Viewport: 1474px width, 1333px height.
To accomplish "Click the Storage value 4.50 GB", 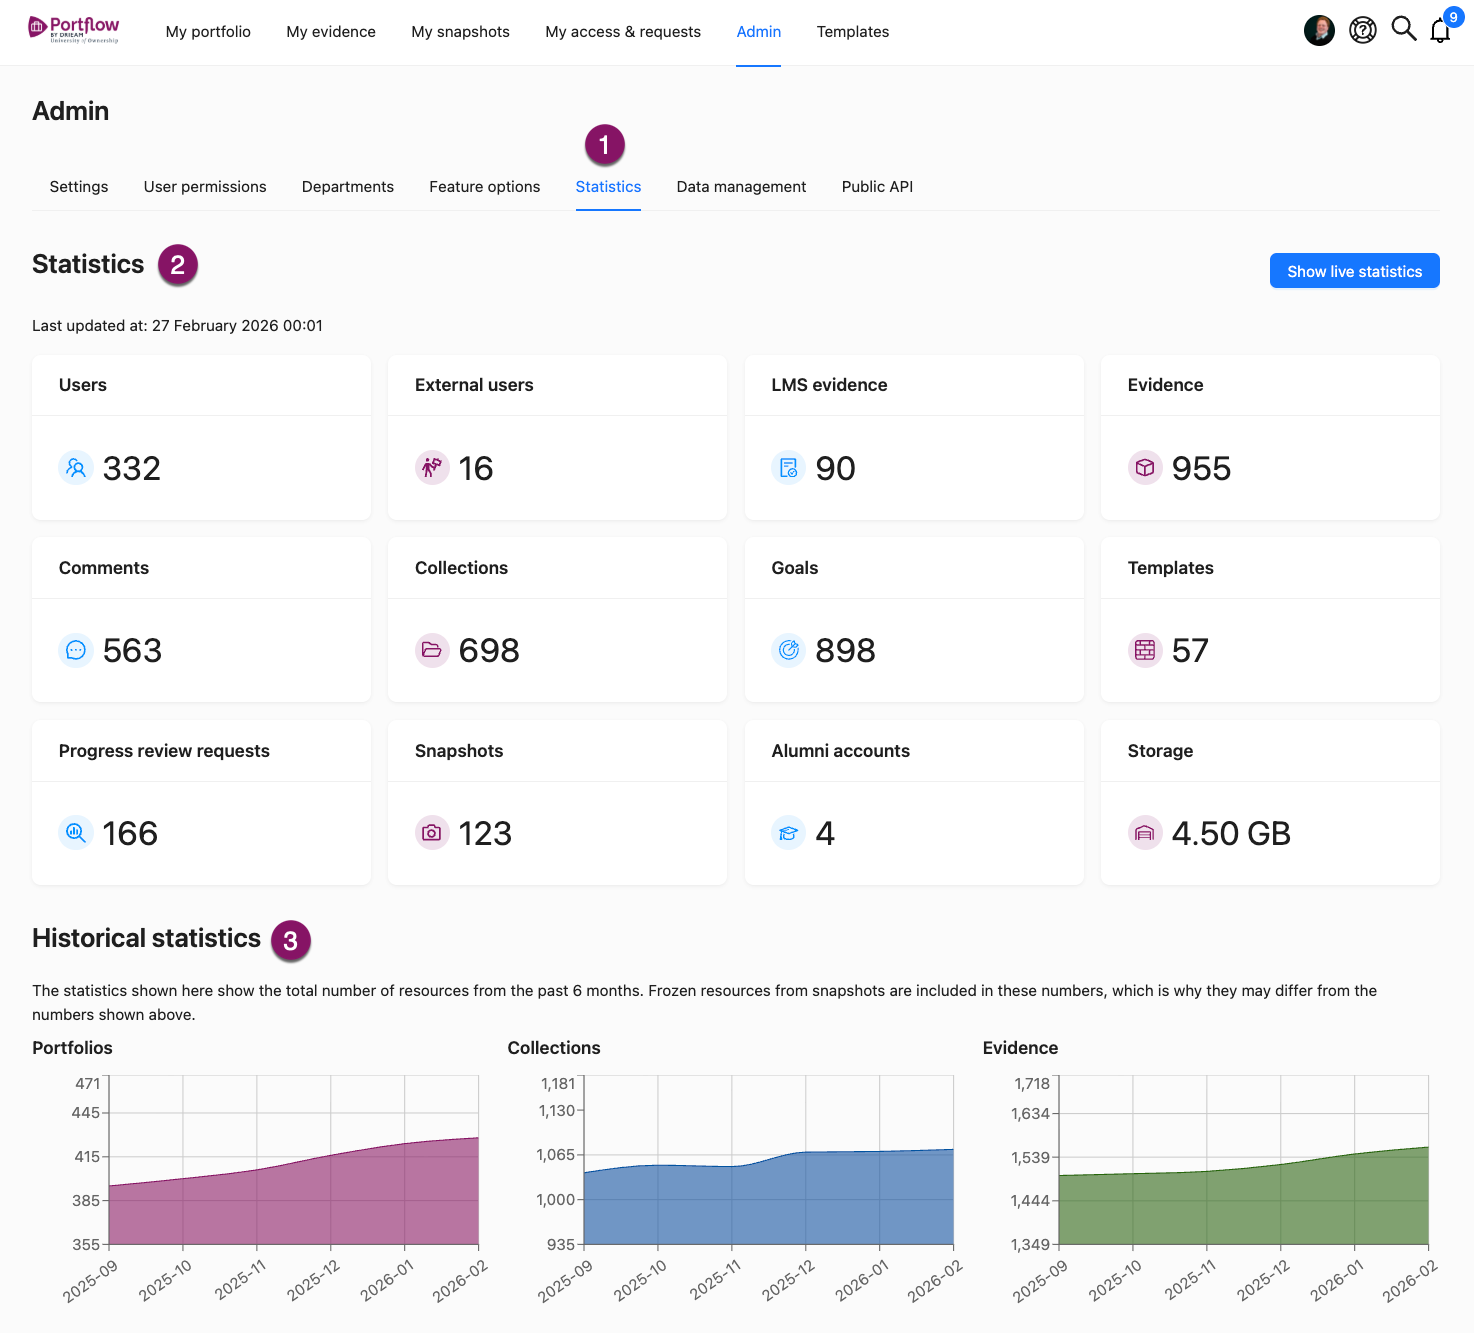I will 1231,834.
